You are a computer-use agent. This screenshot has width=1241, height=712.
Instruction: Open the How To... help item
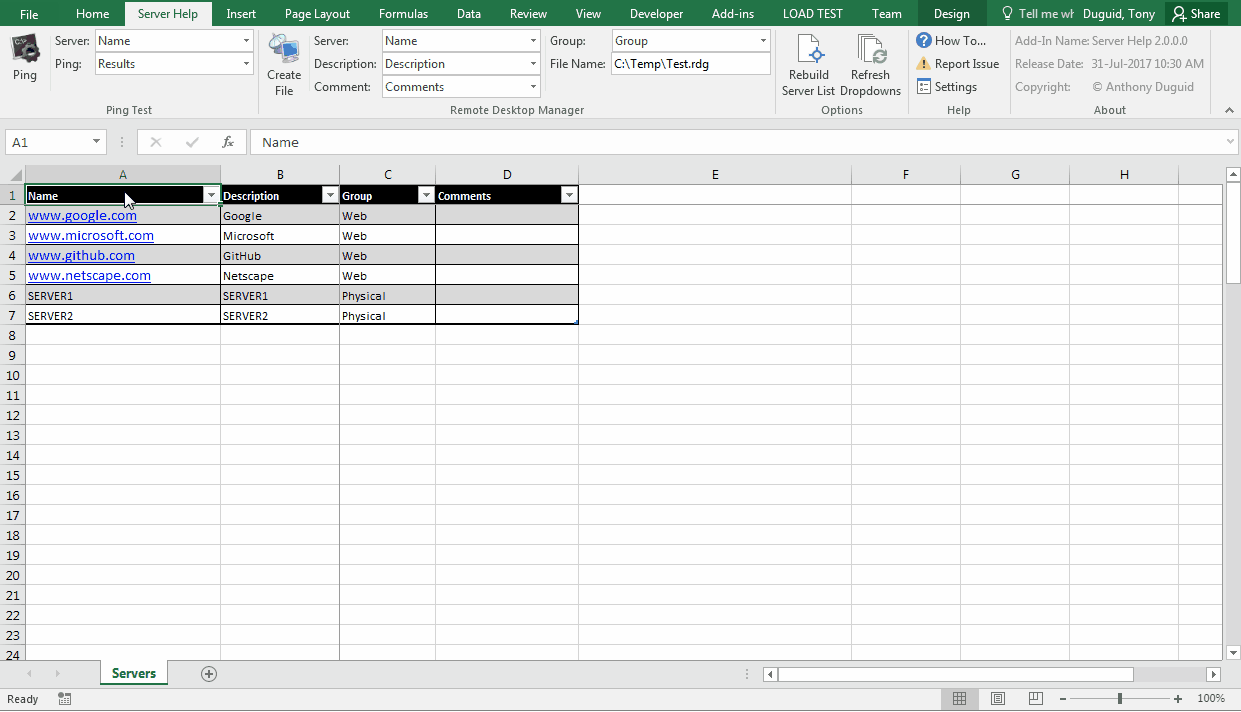point(951,41)
